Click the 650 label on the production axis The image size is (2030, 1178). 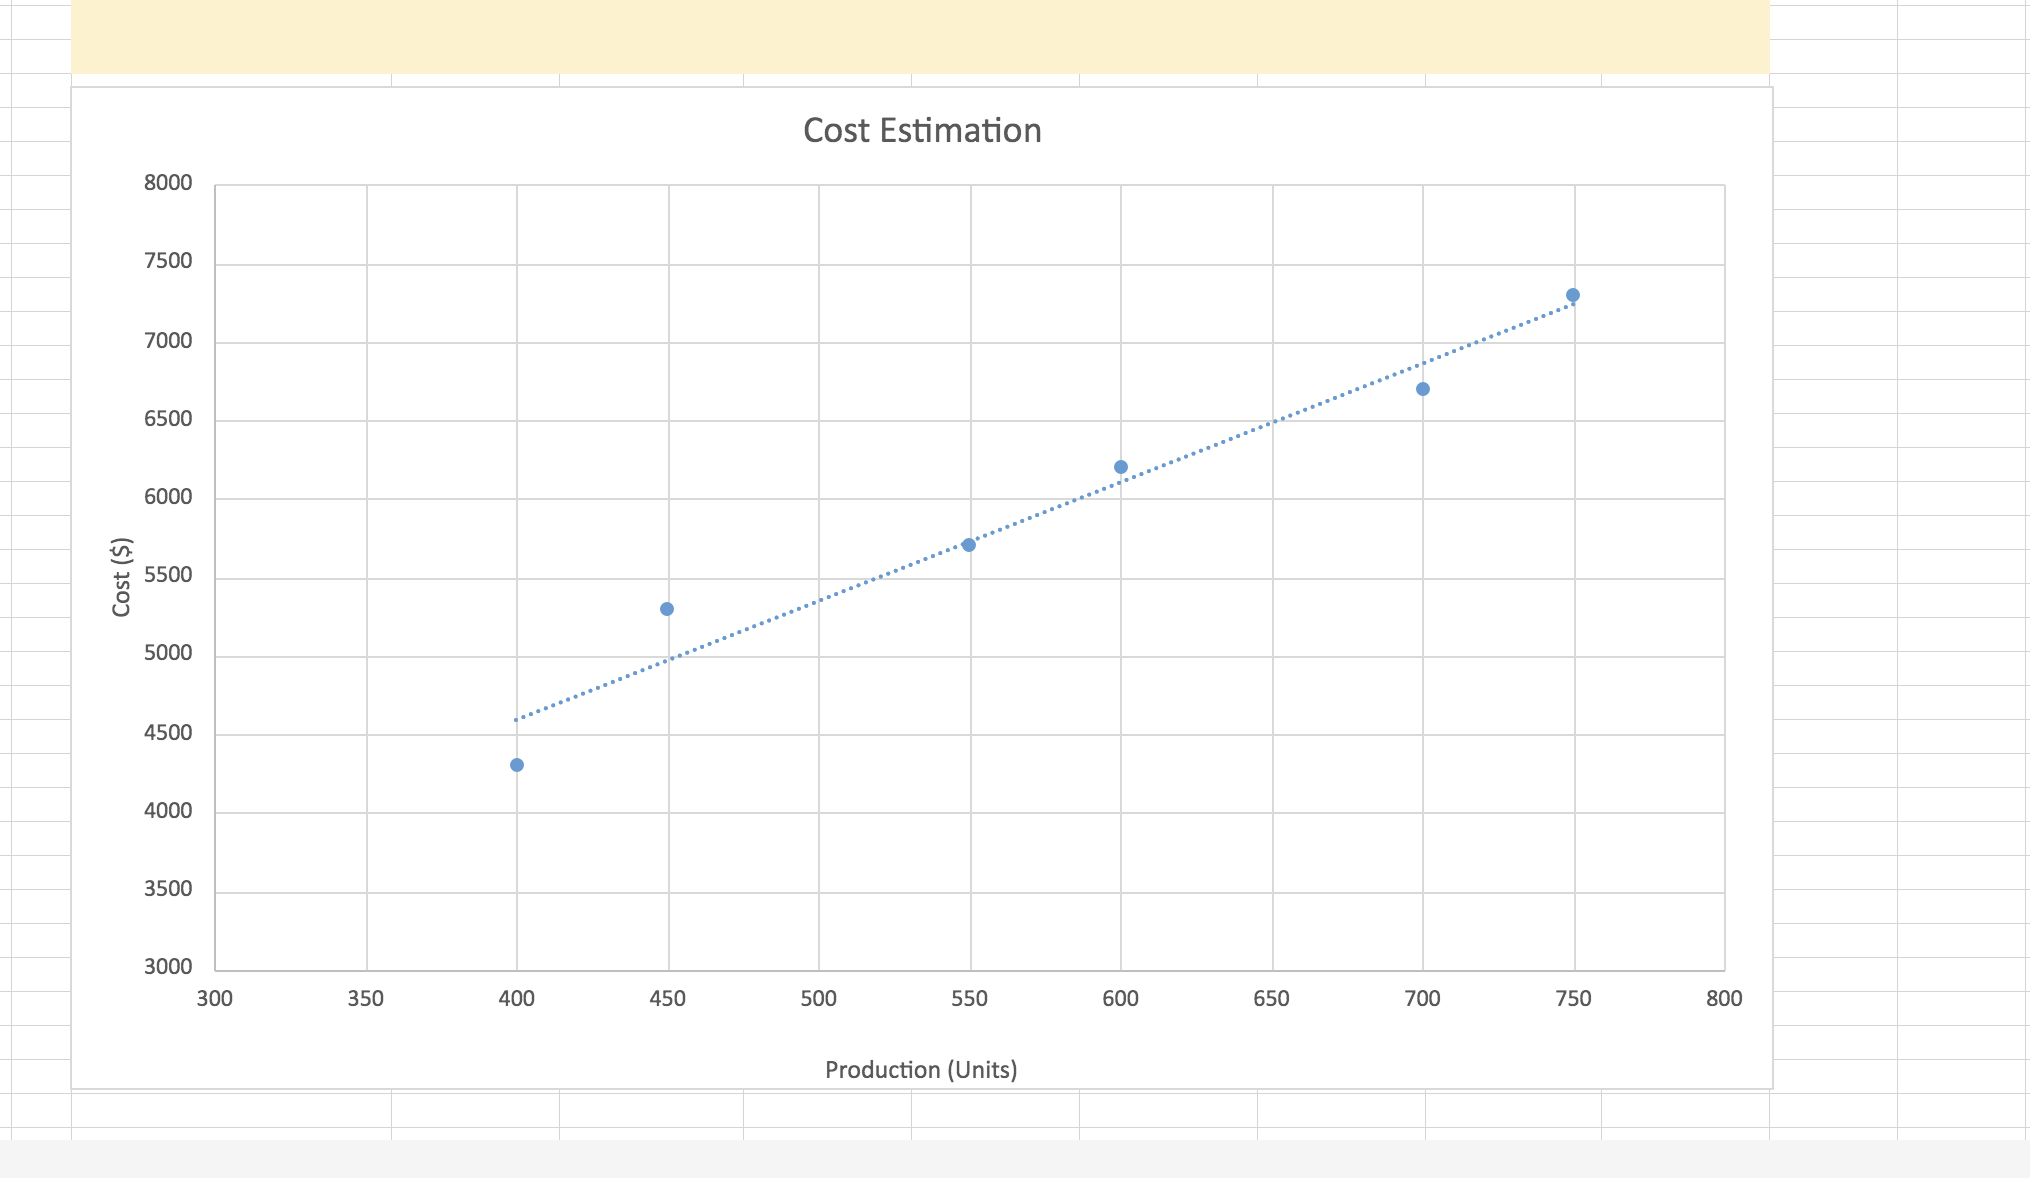point(1272,999)
